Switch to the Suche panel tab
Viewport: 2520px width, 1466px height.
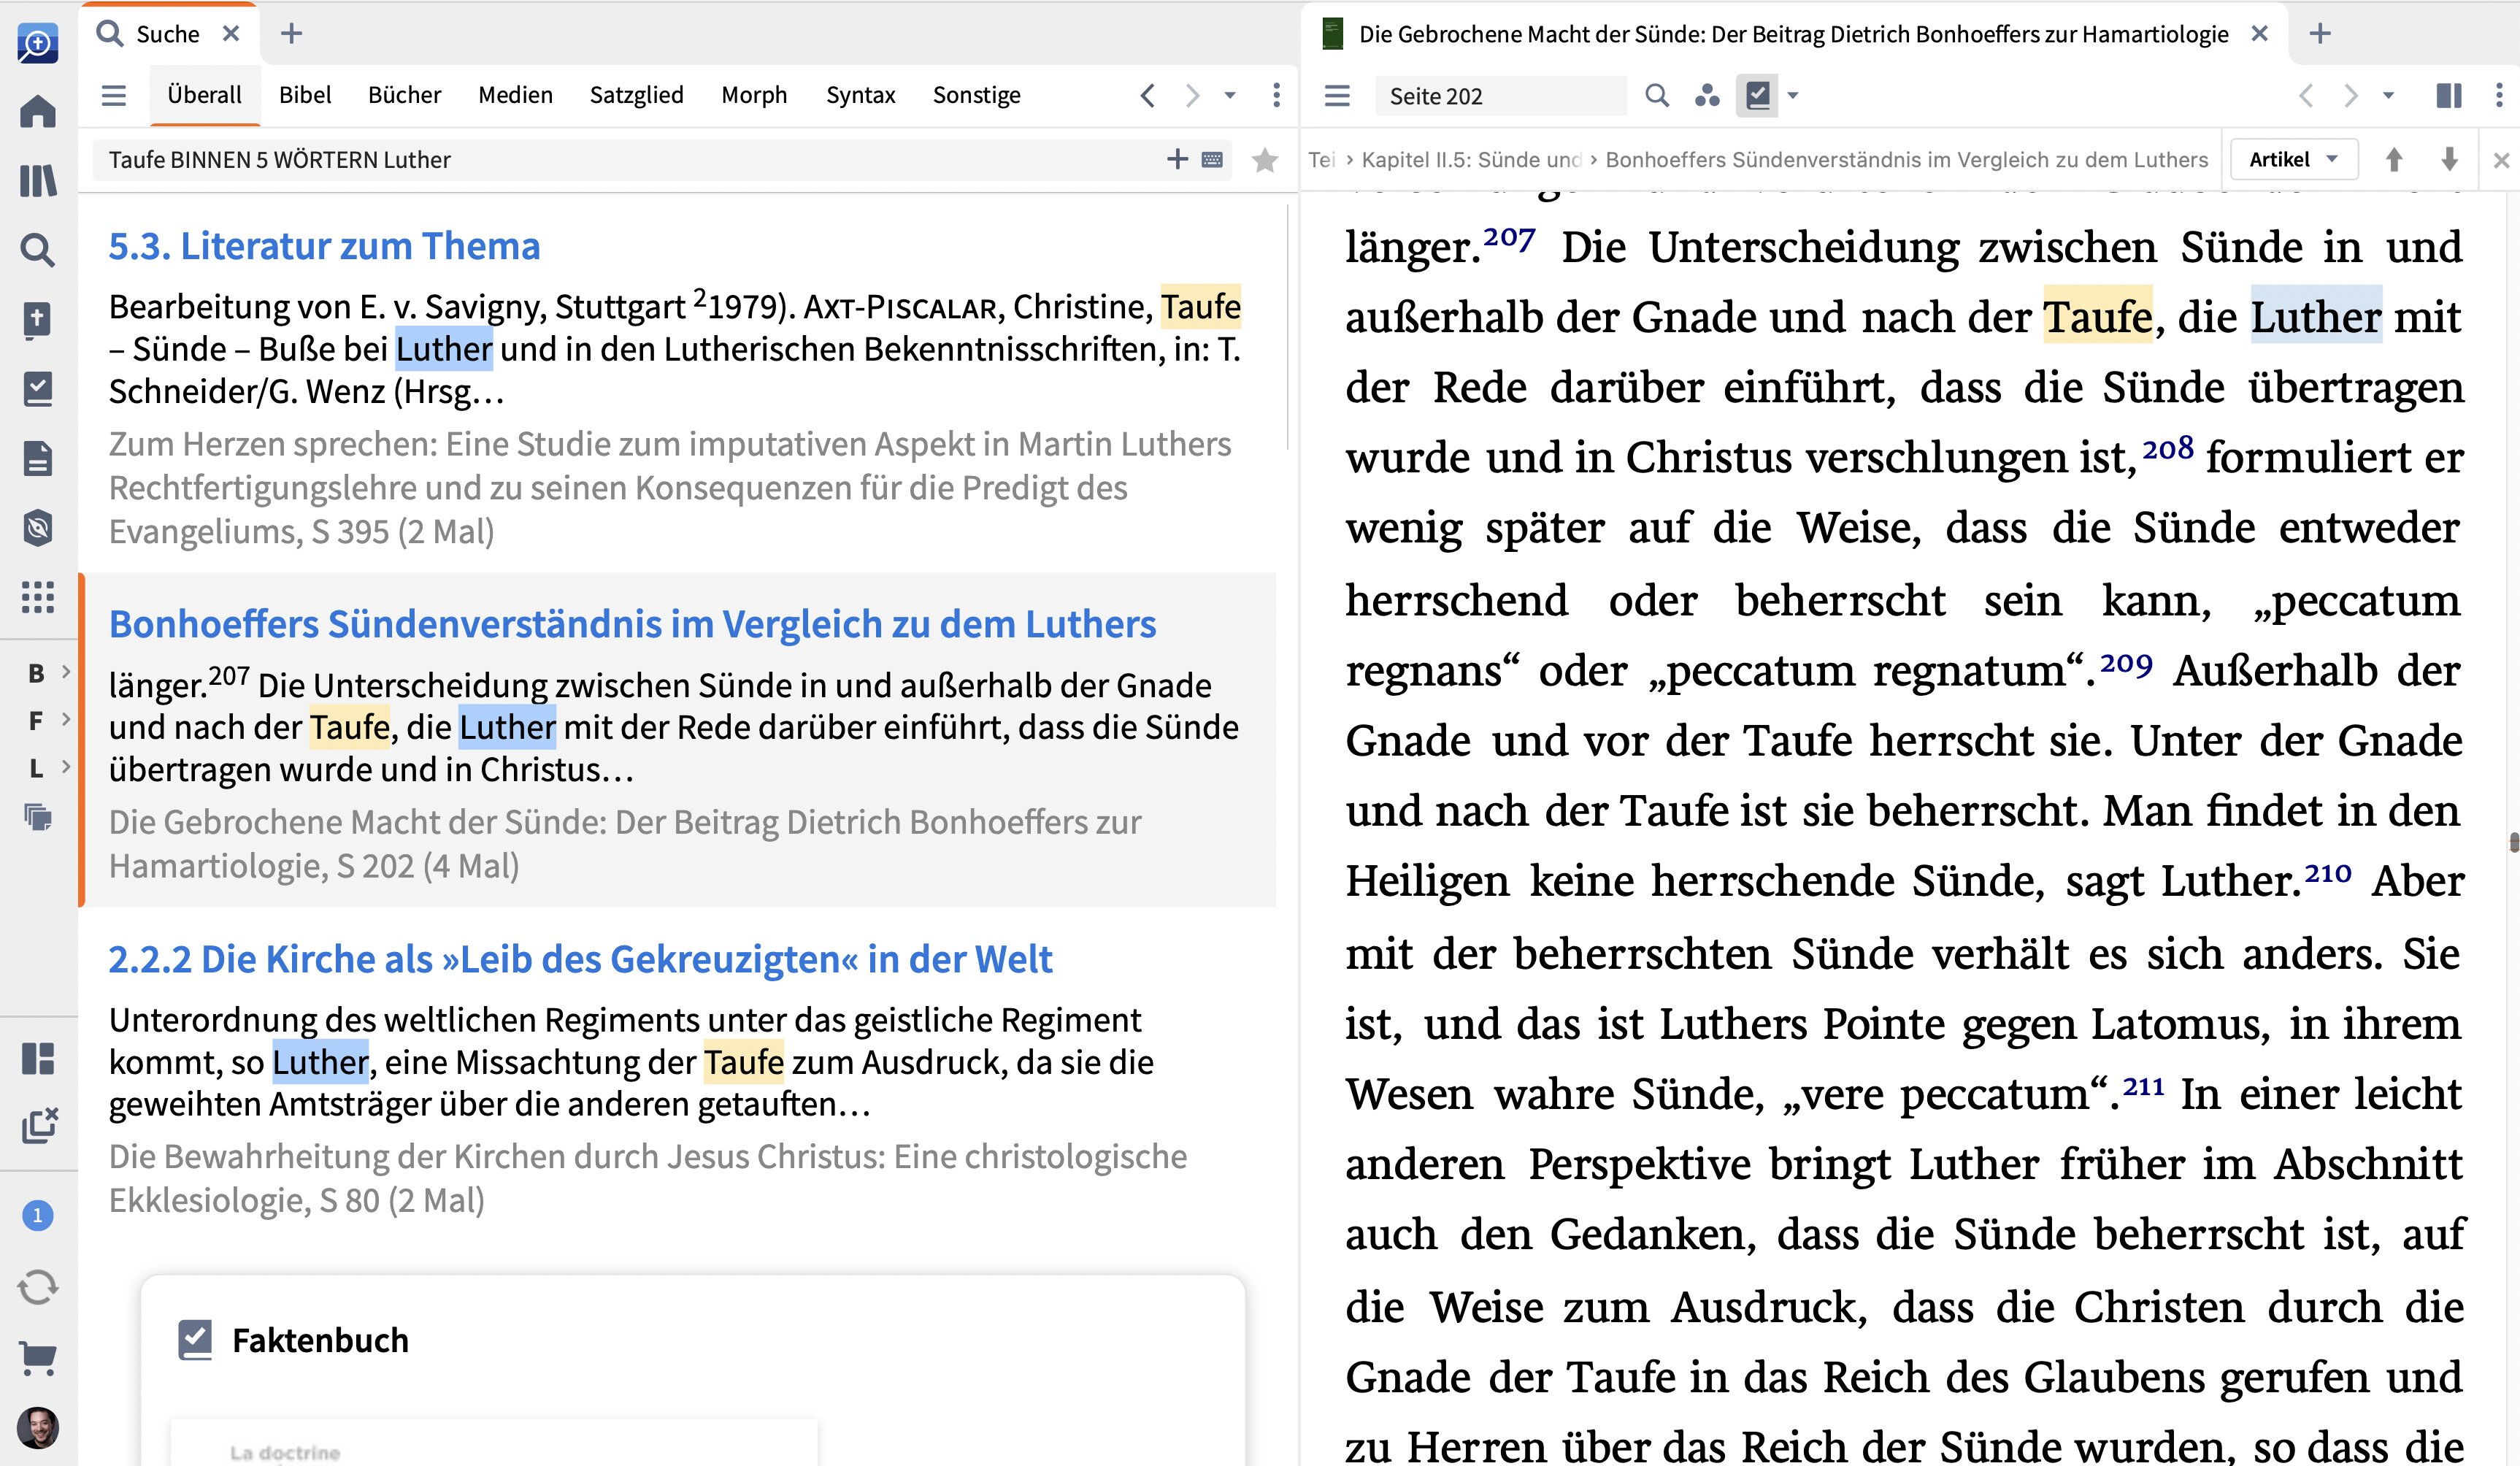(167, 34)
